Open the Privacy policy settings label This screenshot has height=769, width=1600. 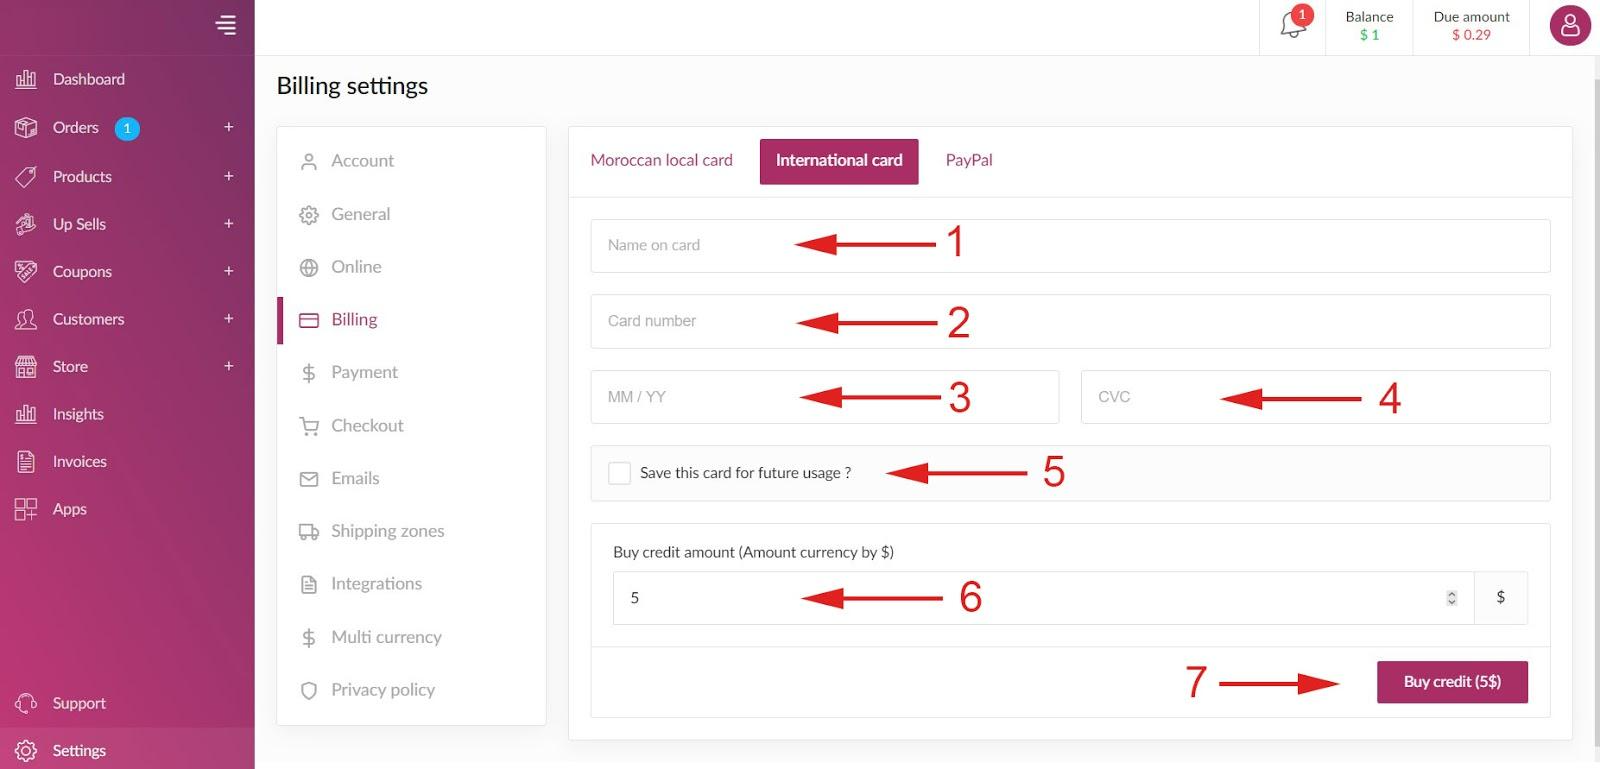pyautogui.click(x=383, y=690)
